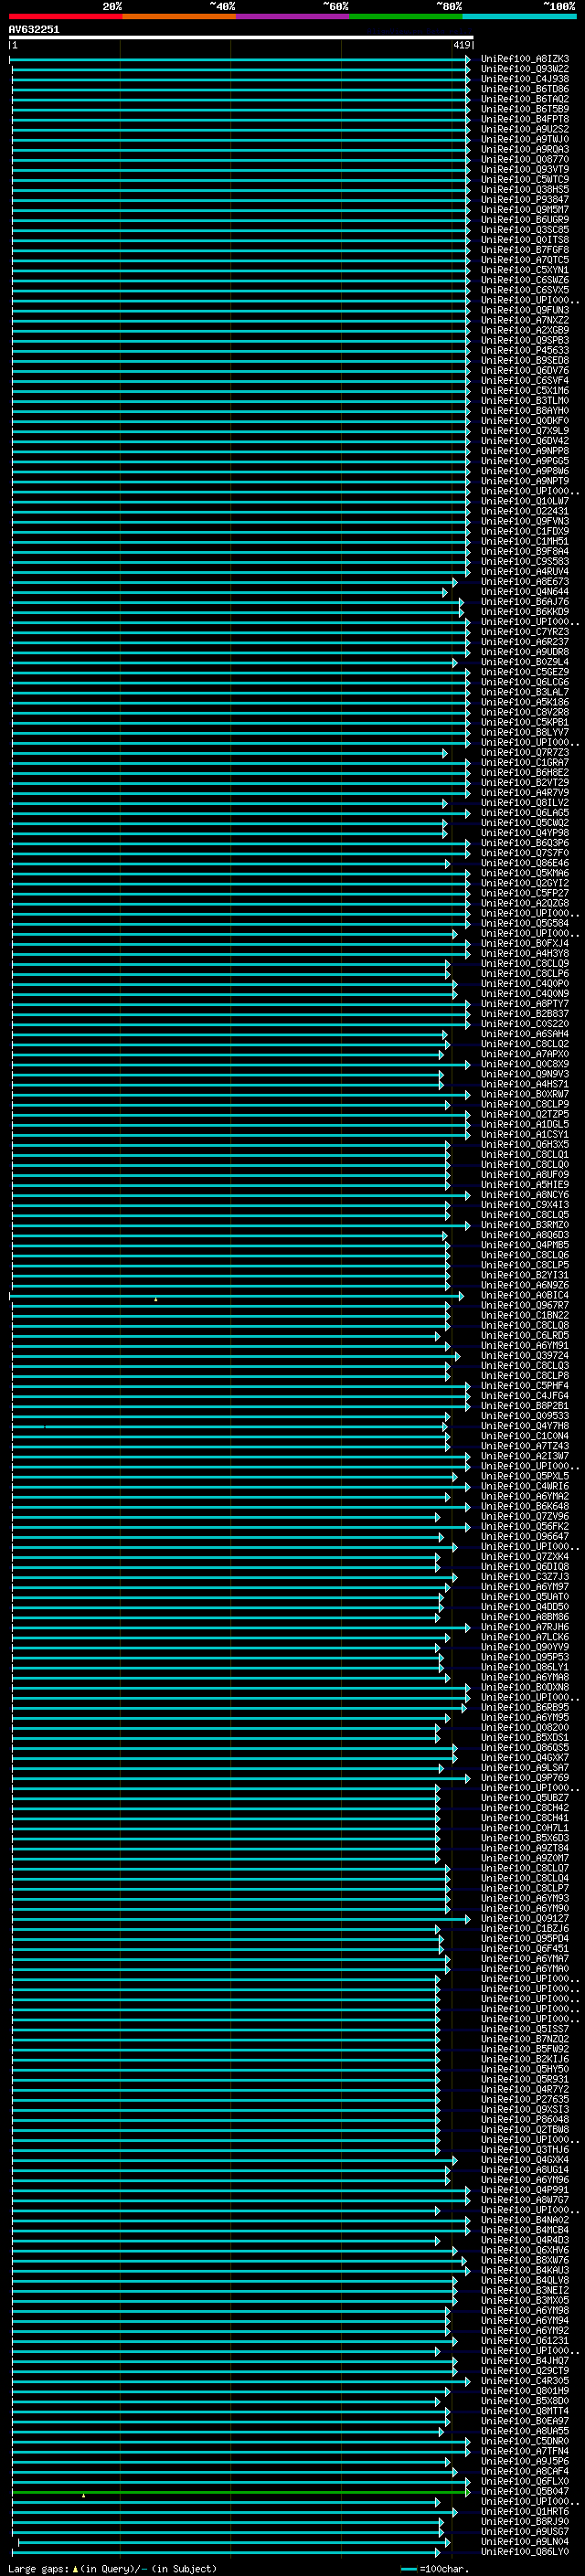The height and width of the screenshot is (2576, 585).
Task: Open hit UniRef100_B6TAQ2
Action: pos(524,99)
